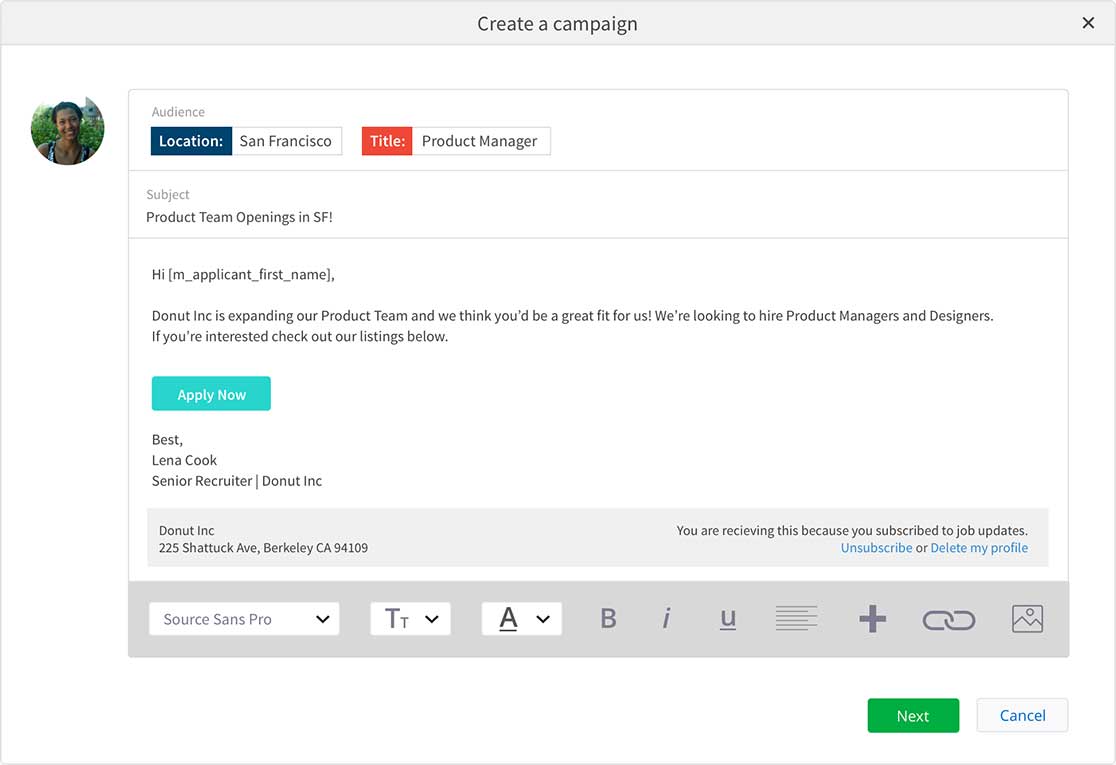1116x765 pixels.
Task: Click Senior Recruiter | Donut Inc line
Action: (237, 481)
